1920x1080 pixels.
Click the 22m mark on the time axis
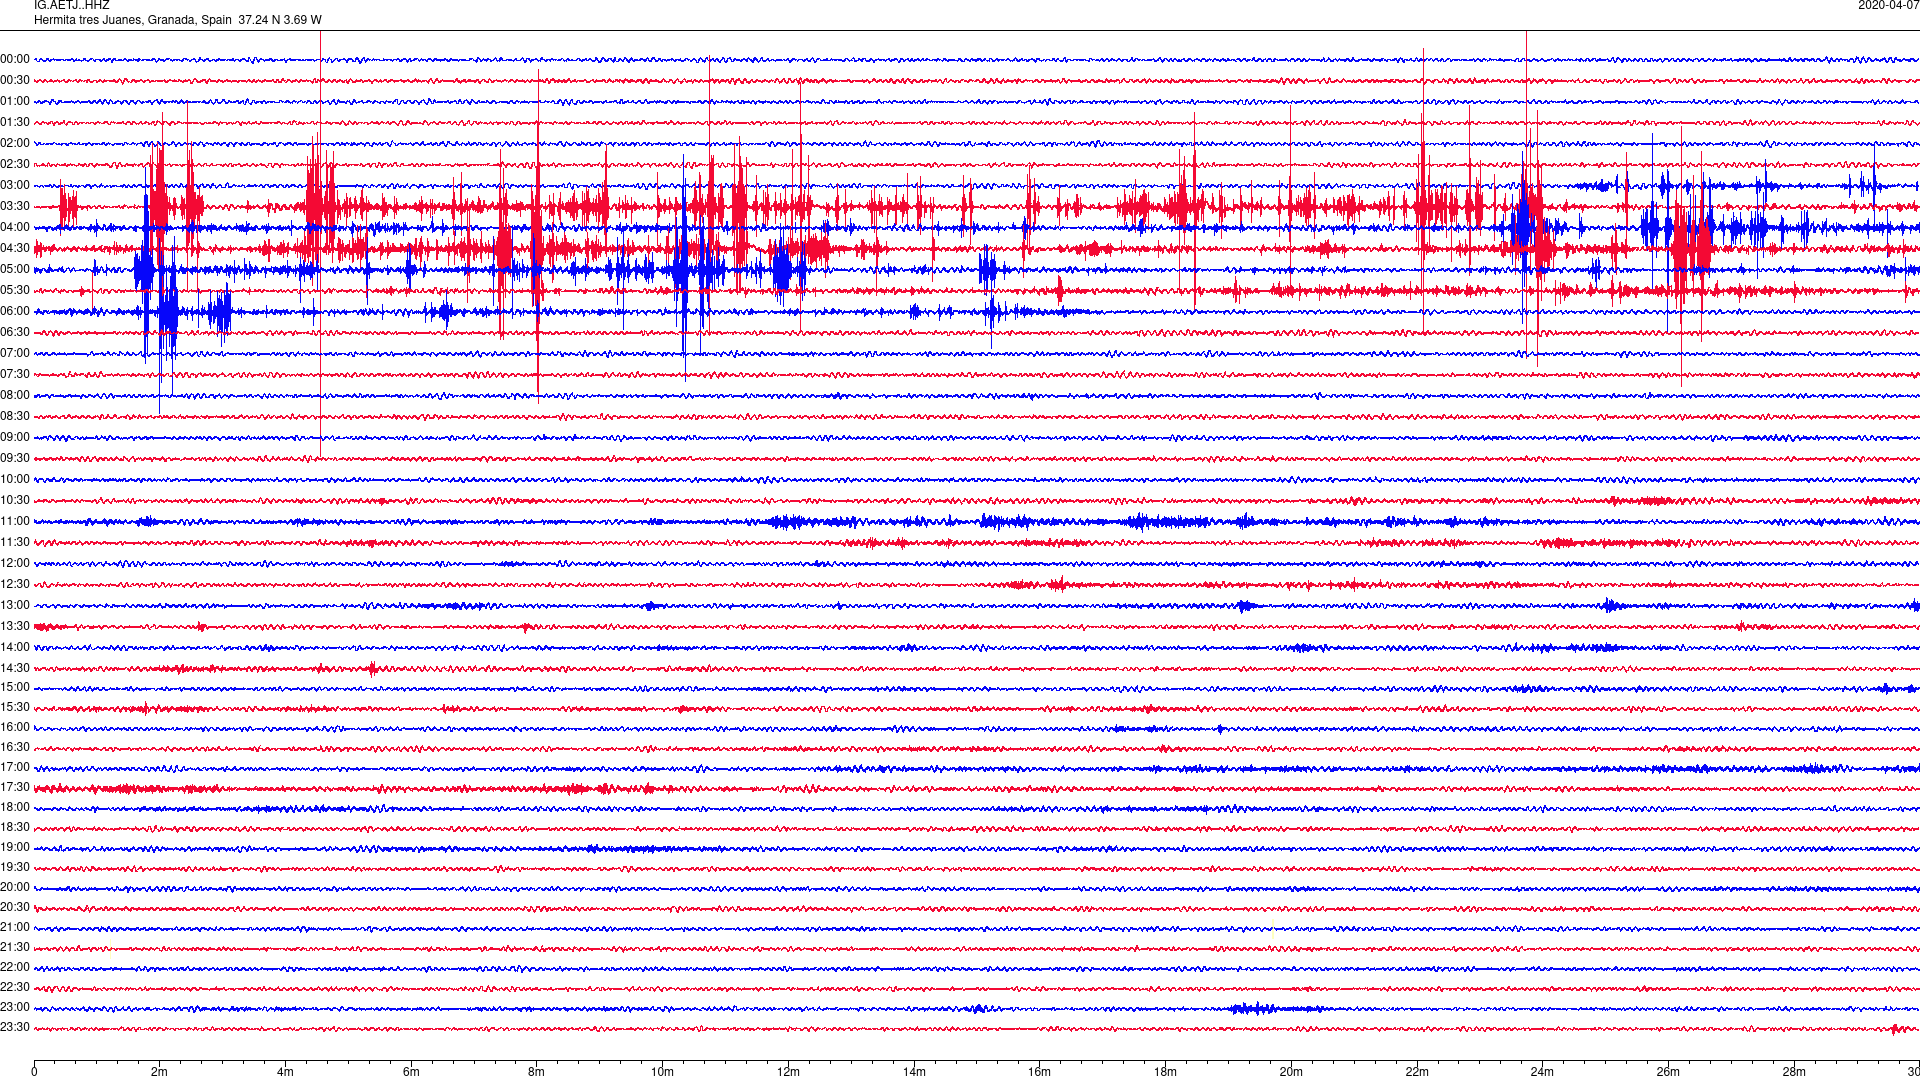tap(1417, 1072)
